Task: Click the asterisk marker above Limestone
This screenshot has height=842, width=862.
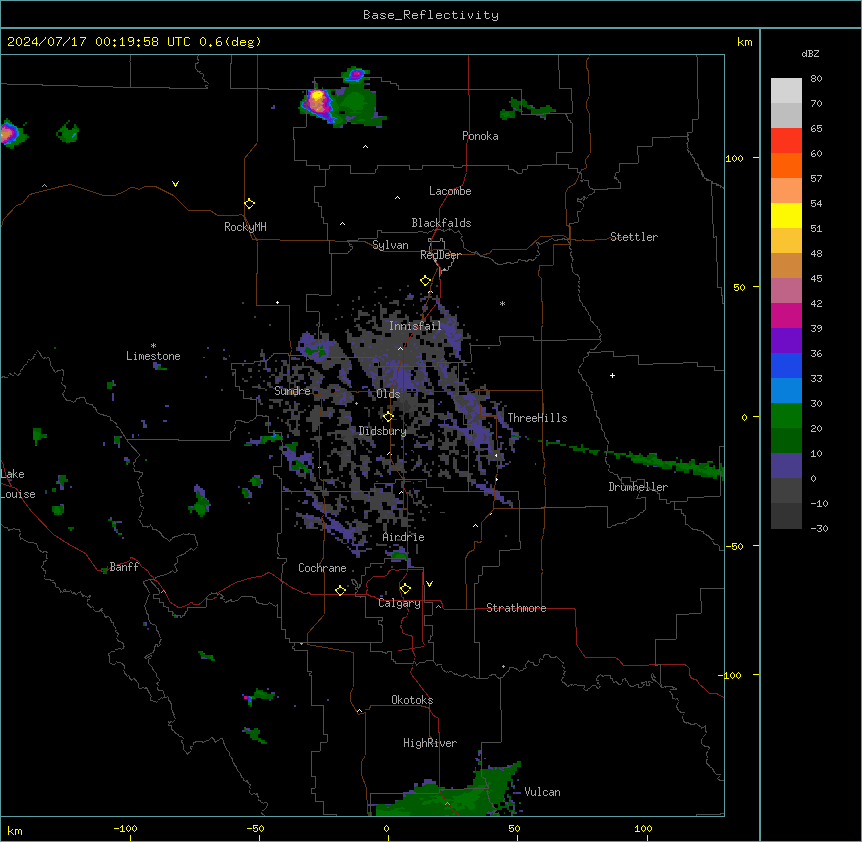Action: 153,346
